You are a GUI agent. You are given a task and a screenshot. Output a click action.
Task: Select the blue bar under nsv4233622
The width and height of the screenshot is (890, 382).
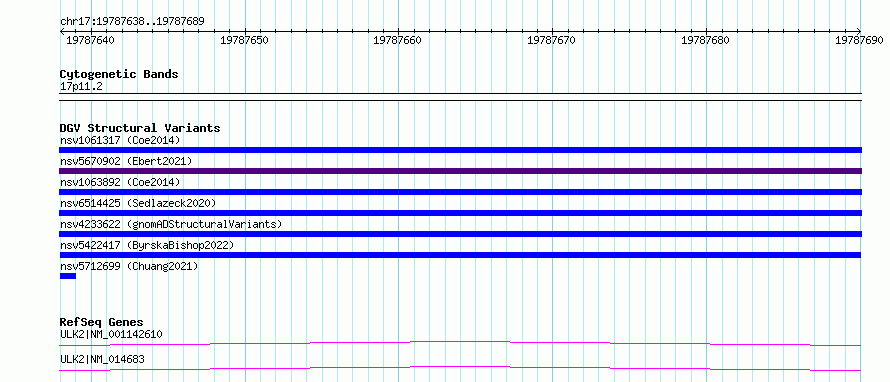click(460, 234)
